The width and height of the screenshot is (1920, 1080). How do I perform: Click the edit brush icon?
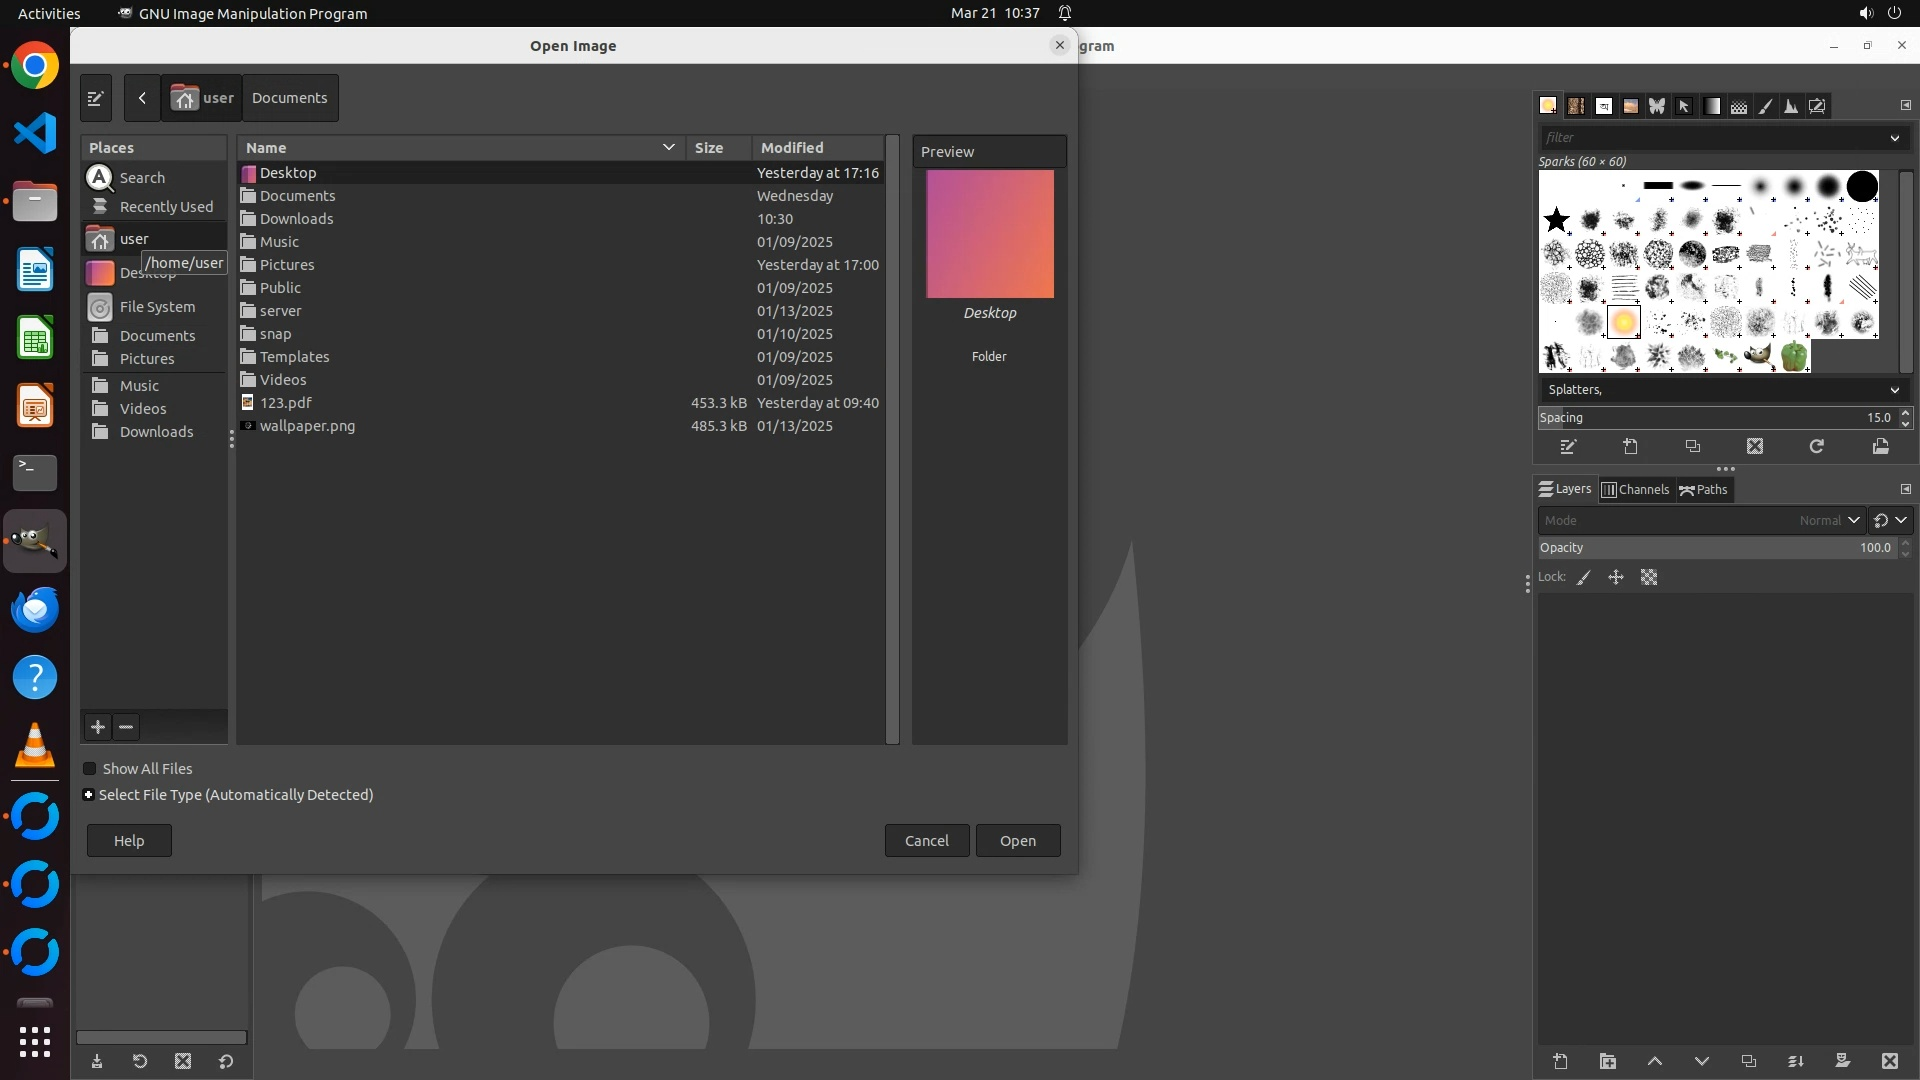click(x=1568, y=447)
